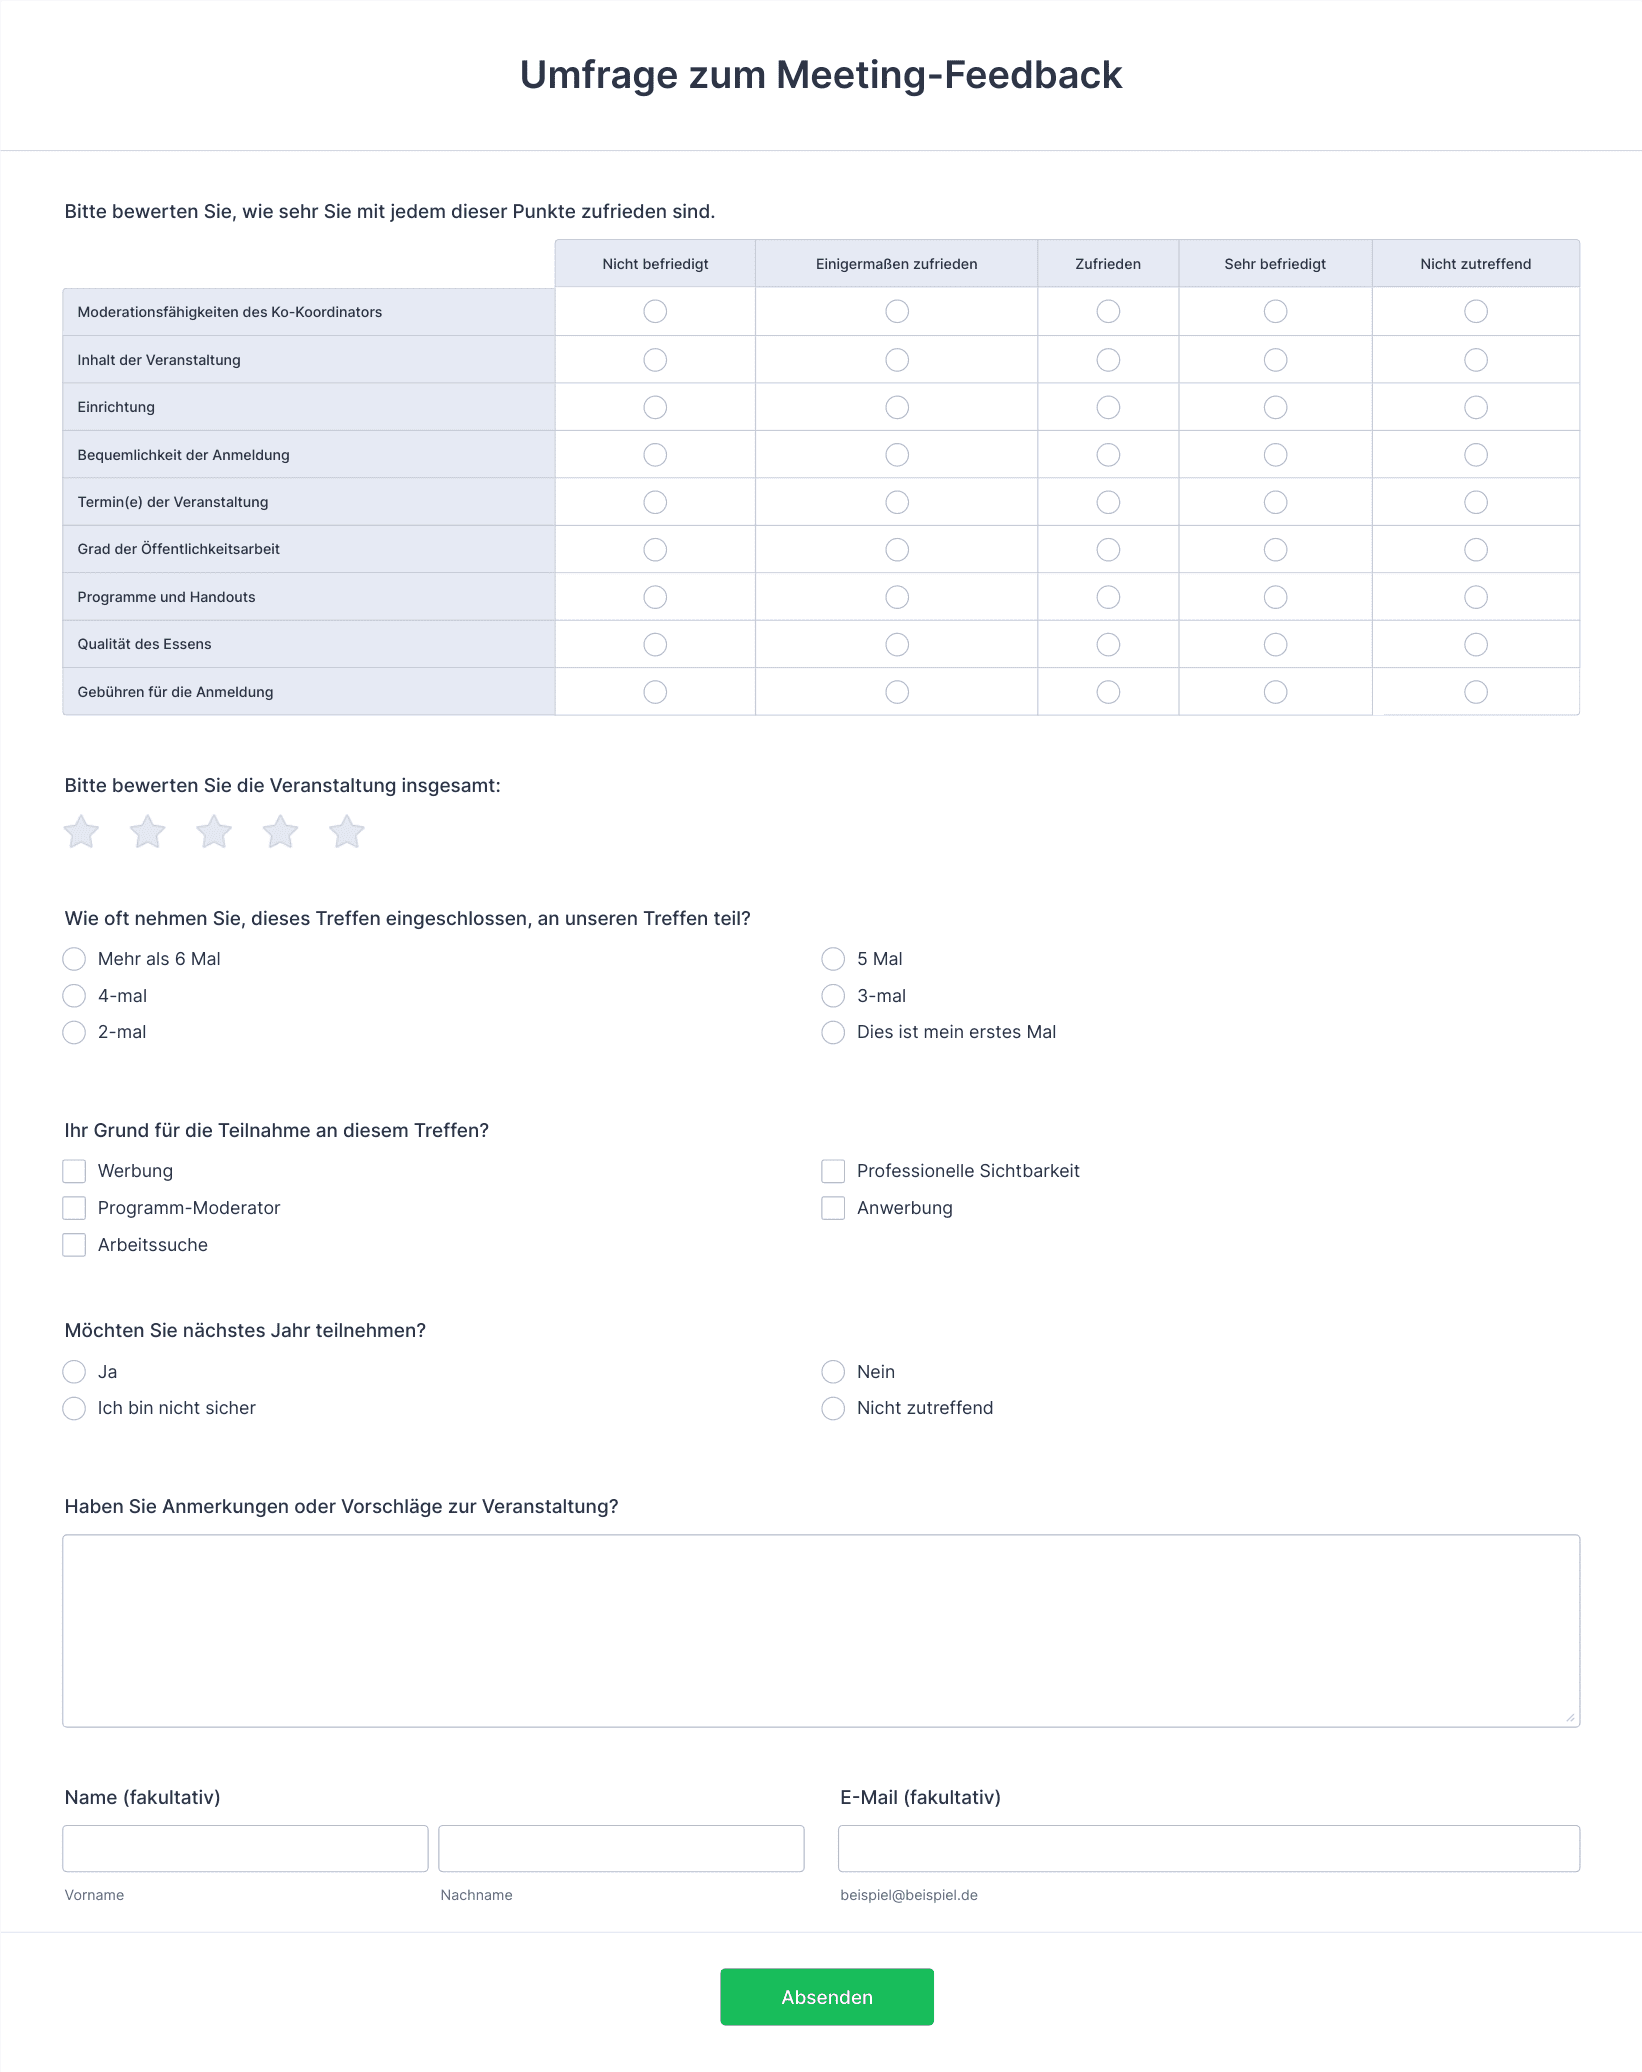Select Einigermaßen zufrieden for Termin(e) der Veranstaltung
This screenshot has height=2072, width=1642.
point(897,502)
